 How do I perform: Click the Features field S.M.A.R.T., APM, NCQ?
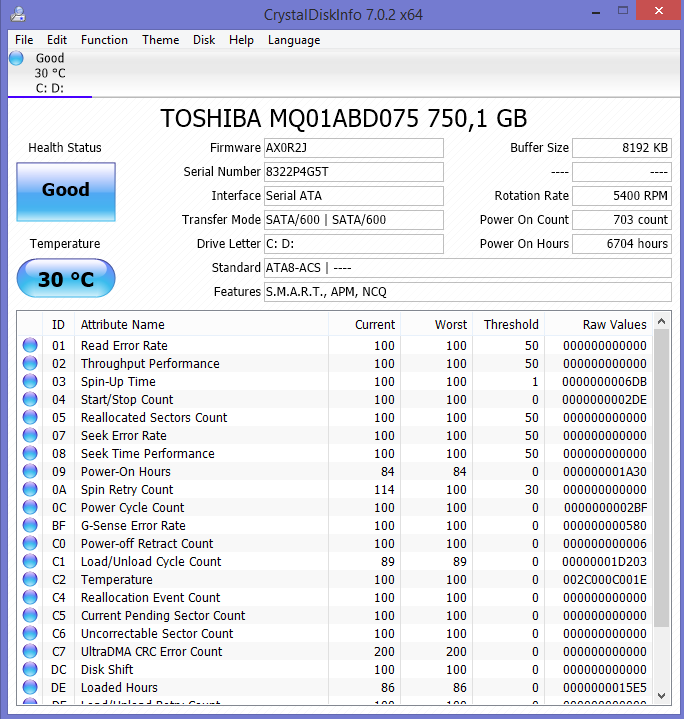(x=468, y=292)
